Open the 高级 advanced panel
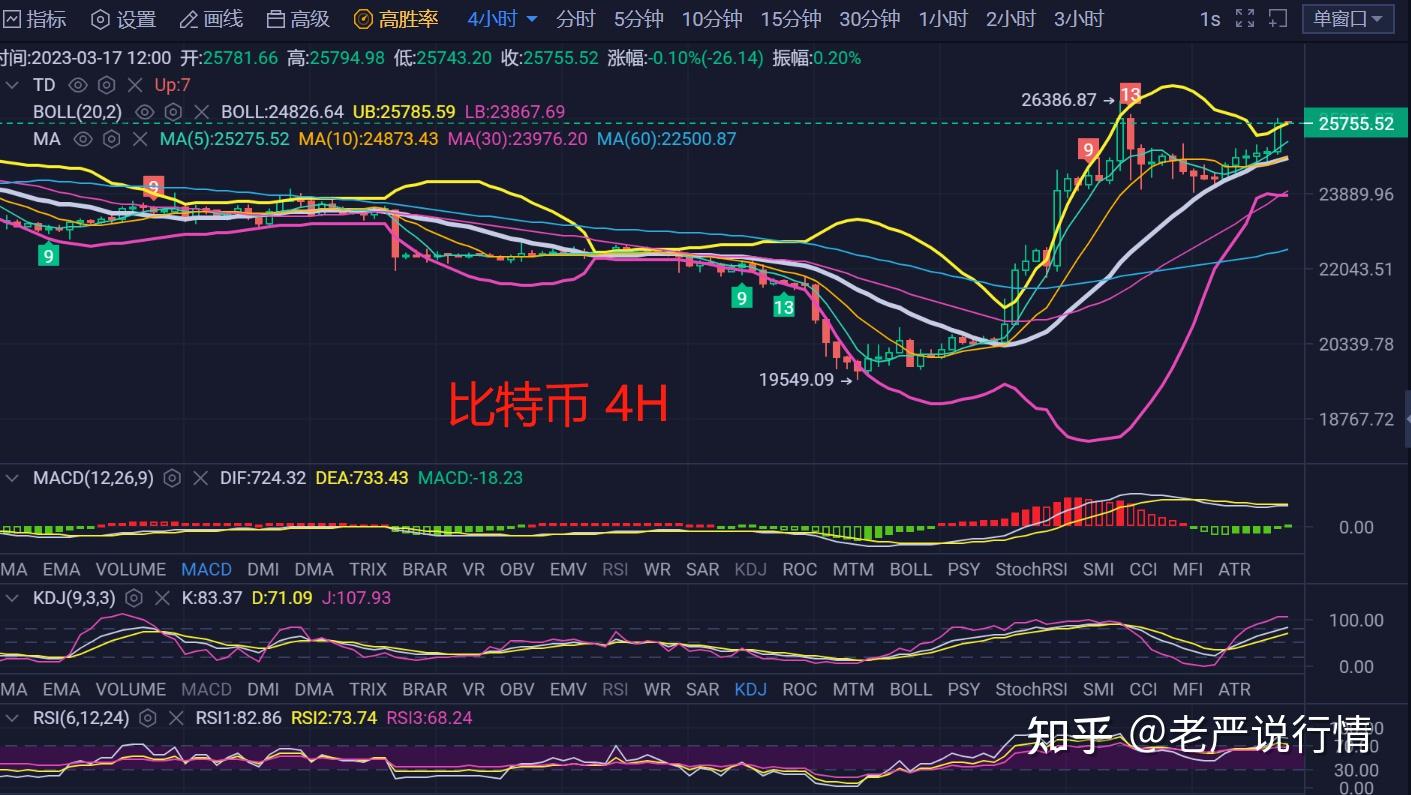Image resolution: width=1411 pixels, height=795 pixels. [x=297, y=18]
